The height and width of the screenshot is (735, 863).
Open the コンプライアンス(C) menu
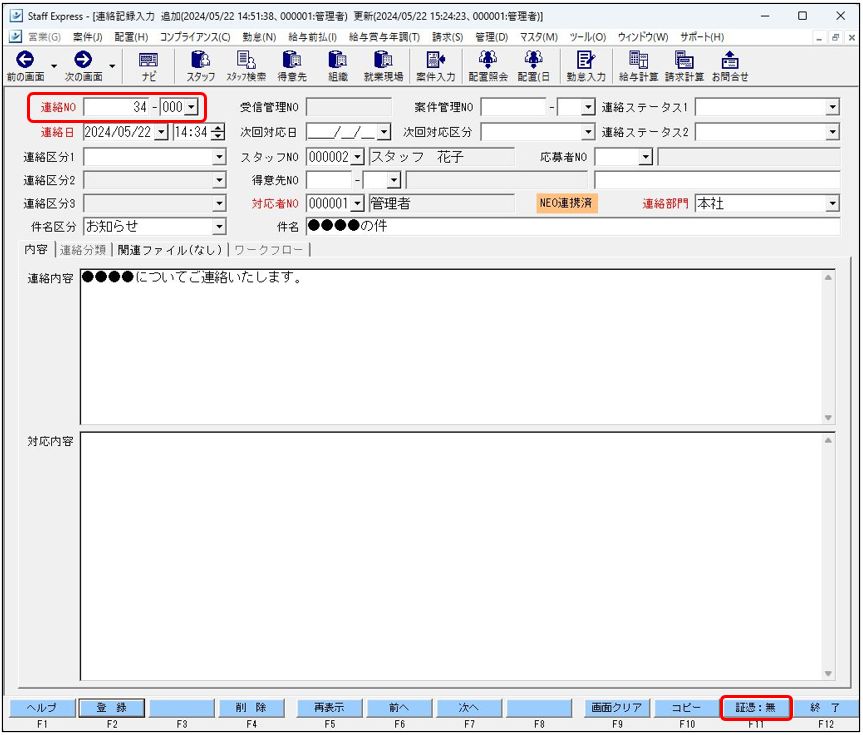(195, 37)
